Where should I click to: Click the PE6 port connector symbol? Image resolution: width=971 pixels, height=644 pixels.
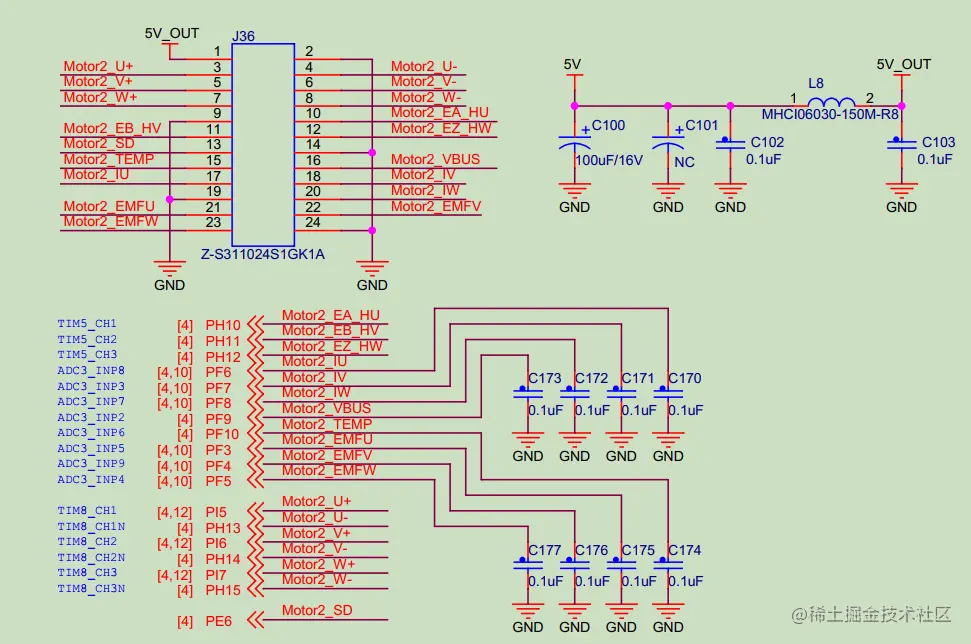click(x=255, y=620)
